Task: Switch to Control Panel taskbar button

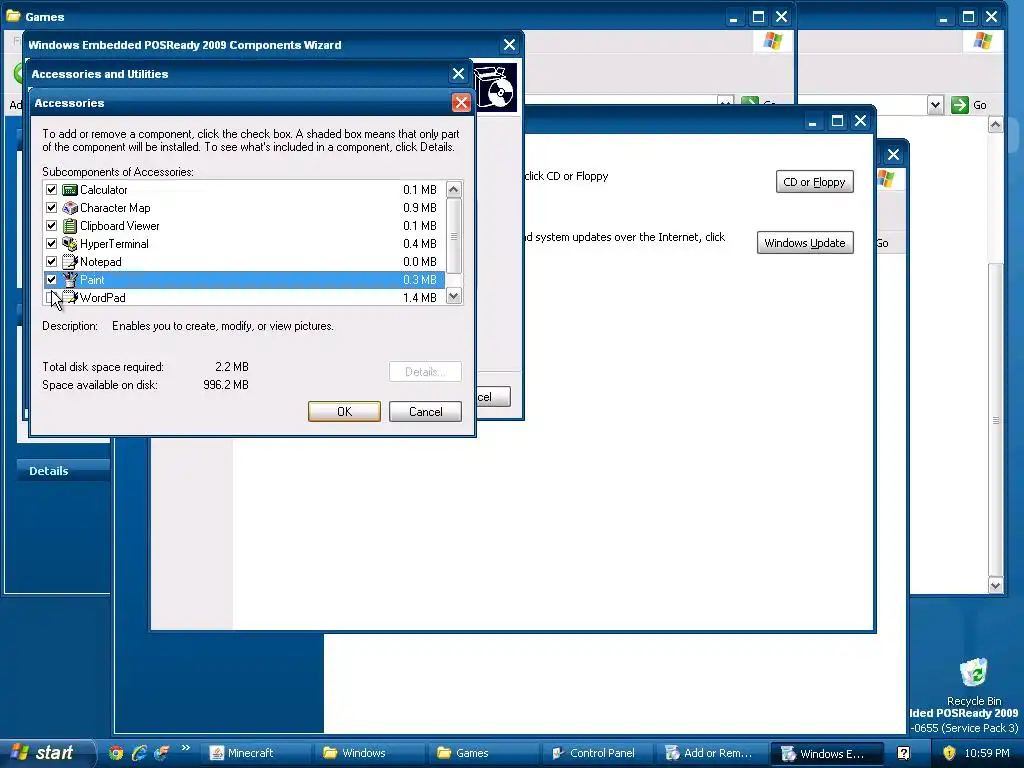Action: [x=596, y=753]
